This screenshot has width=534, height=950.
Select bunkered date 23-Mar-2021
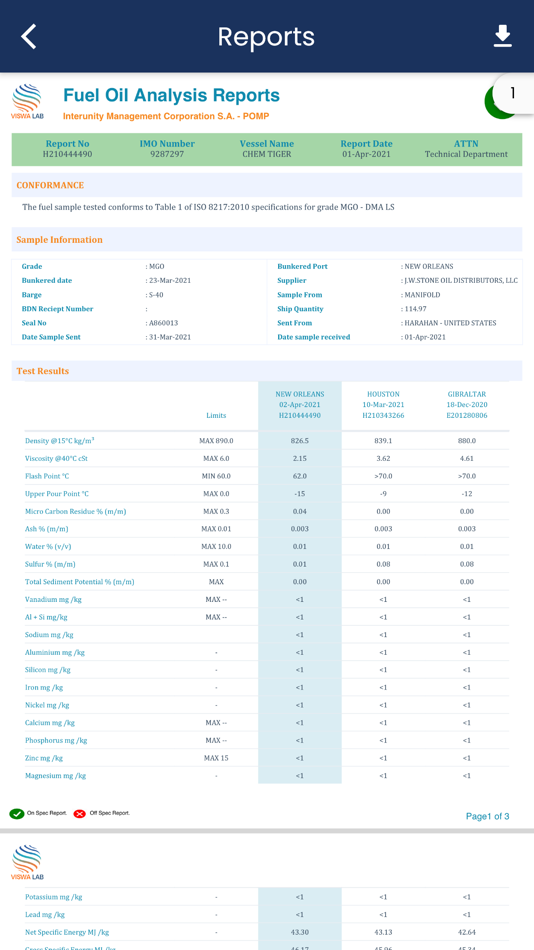point(169,281)
